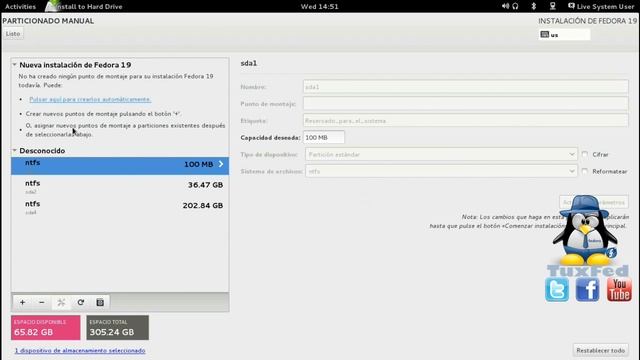Click the remove mount point minus icon
The width and height of the screenshot is (640, 360).
click(42, 302)
